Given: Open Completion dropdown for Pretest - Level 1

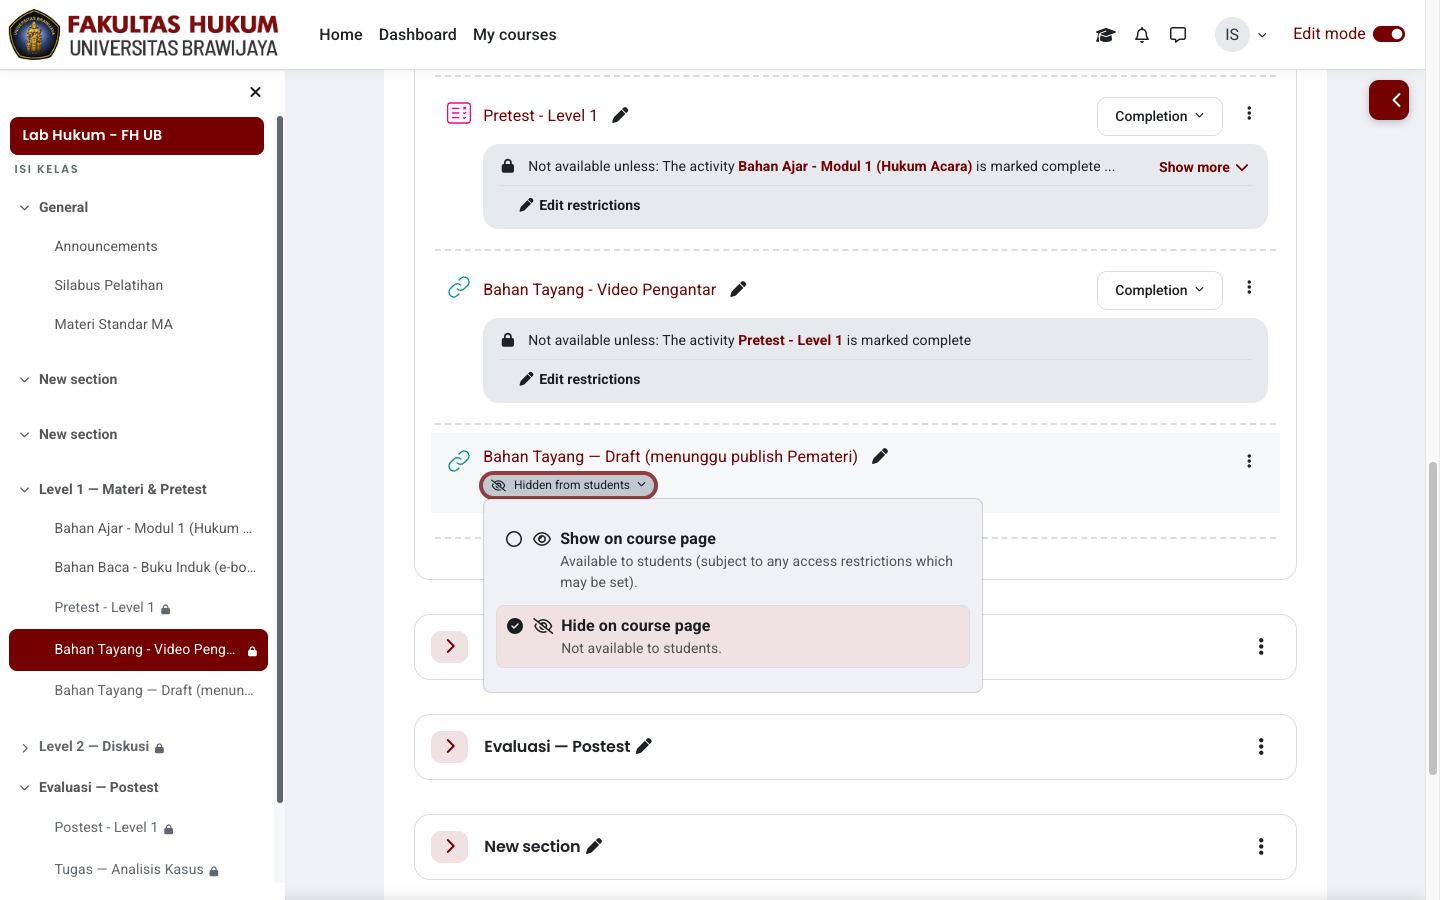Looking at the screenshot, I should (x=1160, y=116).
